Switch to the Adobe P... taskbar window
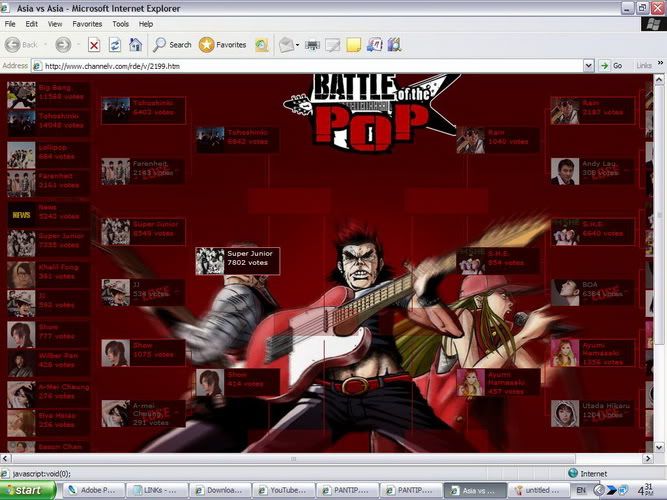 pyautogui.click(x=94, y=490)
